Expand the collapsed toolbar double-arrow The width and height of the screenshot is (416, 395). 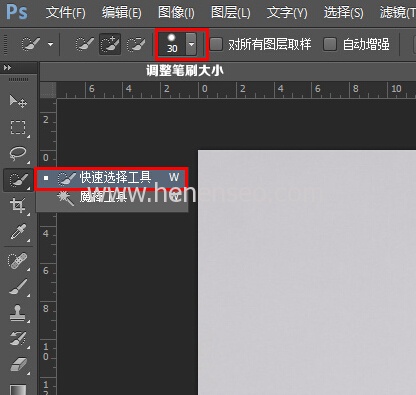(7, 68)
